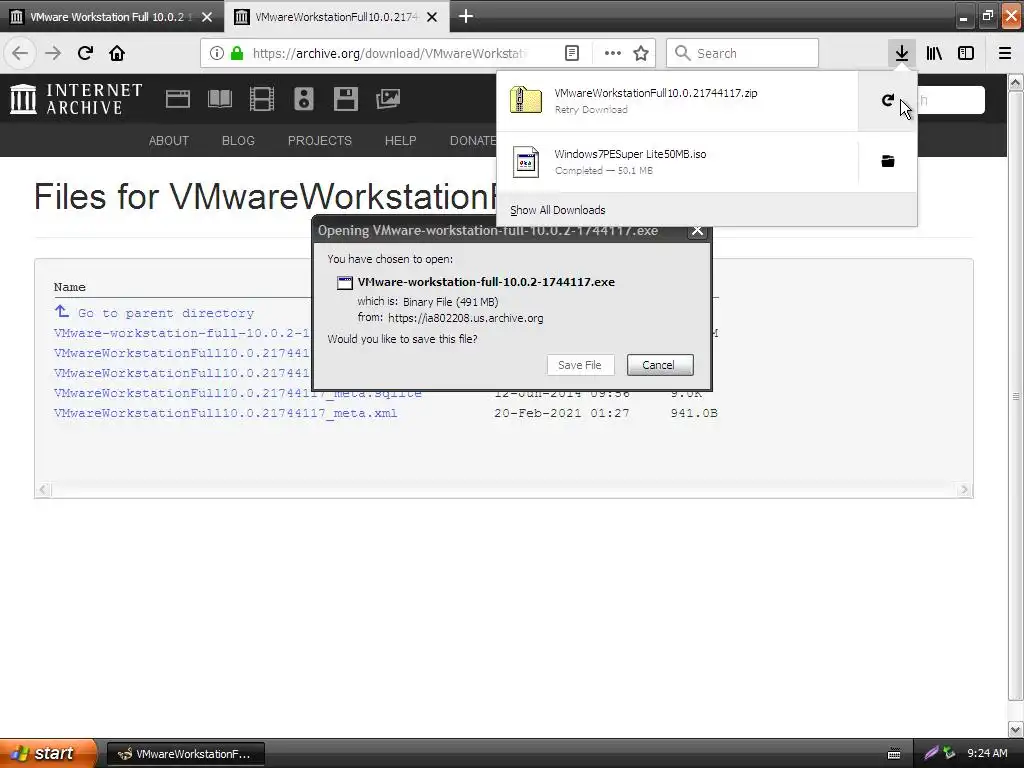The image size is (1024, 768).
Task: Click the Name column header
Action: coord(69,287)
